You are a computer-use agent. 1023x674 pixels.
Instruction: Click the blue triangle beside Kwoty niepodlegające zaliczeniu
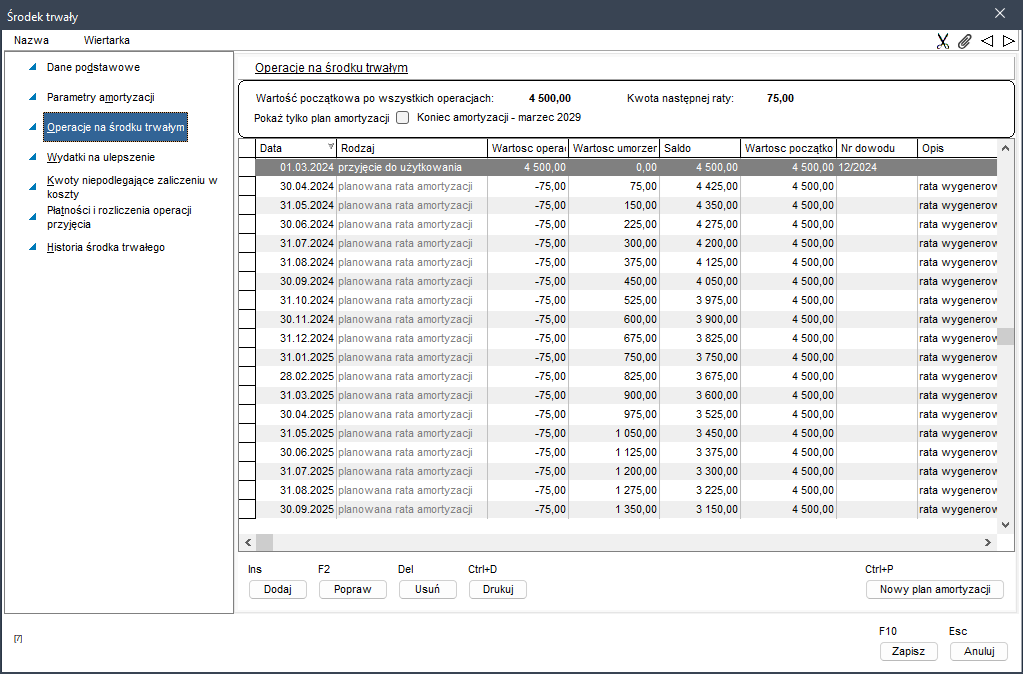tap(33, 187)
